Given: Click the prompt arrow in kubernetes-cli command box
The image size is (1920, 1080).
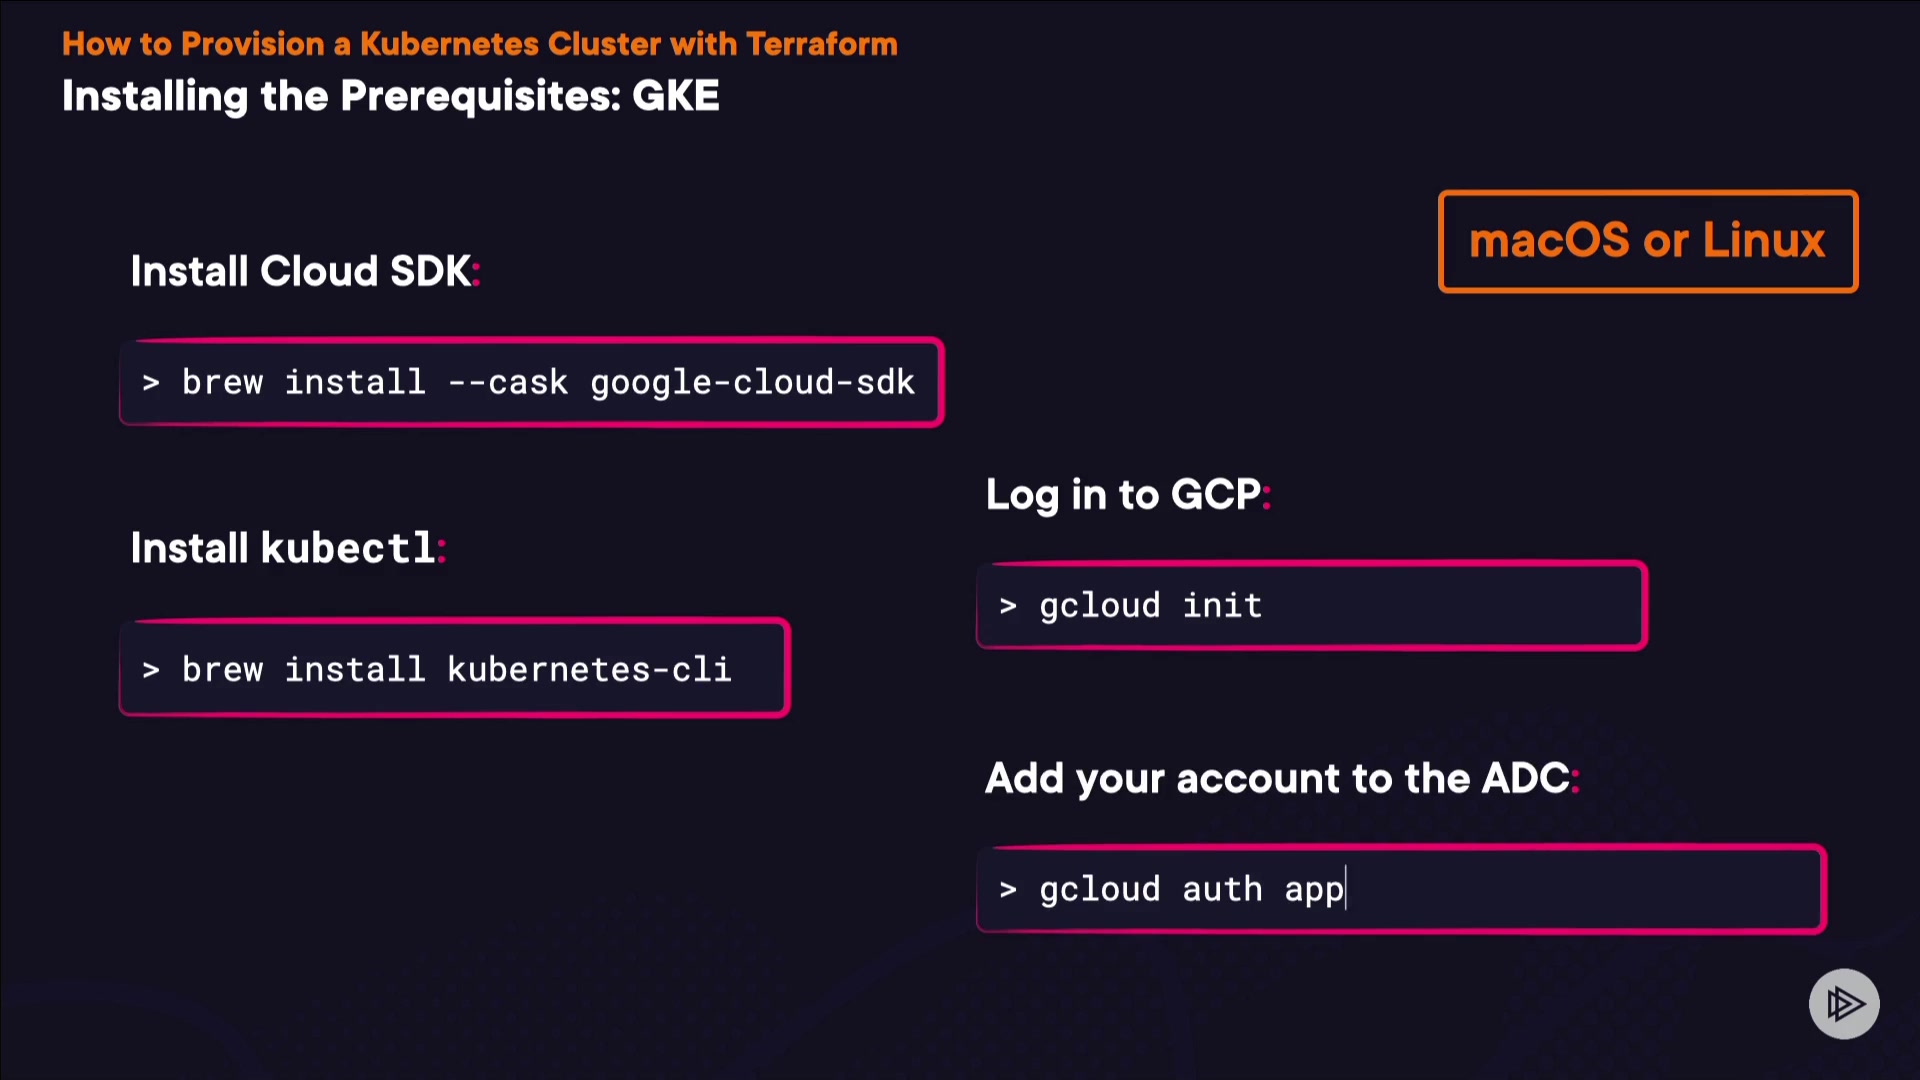Looking at the screenshot, I should point(151,670).
